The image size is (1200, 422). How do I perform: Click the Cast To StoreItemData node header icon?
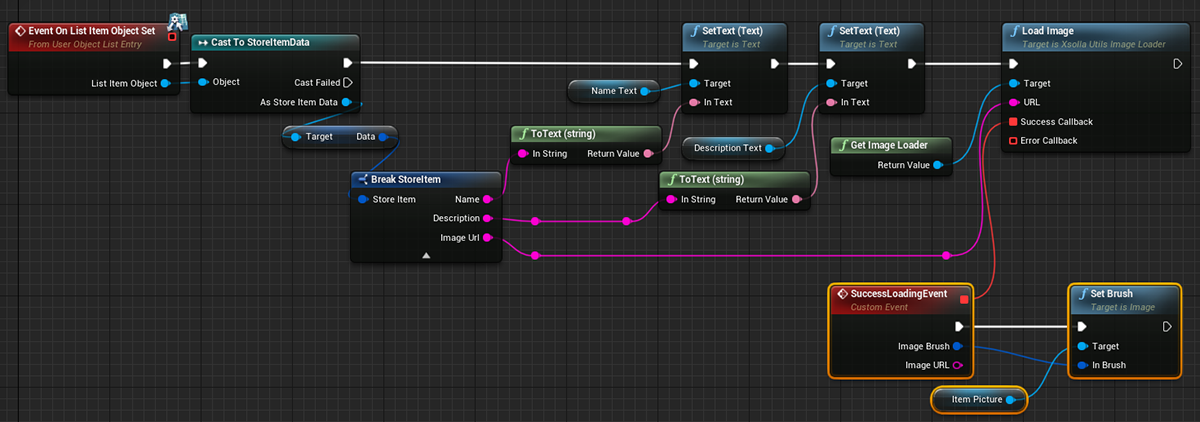201,43
